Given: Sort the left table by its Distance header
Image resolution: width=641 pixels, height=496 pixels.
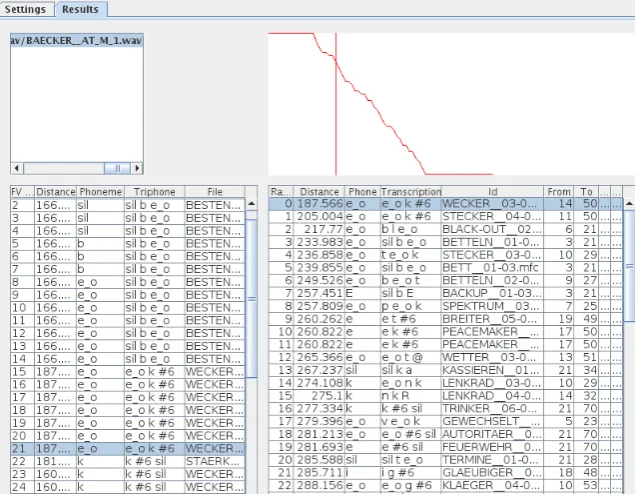Looking at the screenshot, I should click(56, 192).
